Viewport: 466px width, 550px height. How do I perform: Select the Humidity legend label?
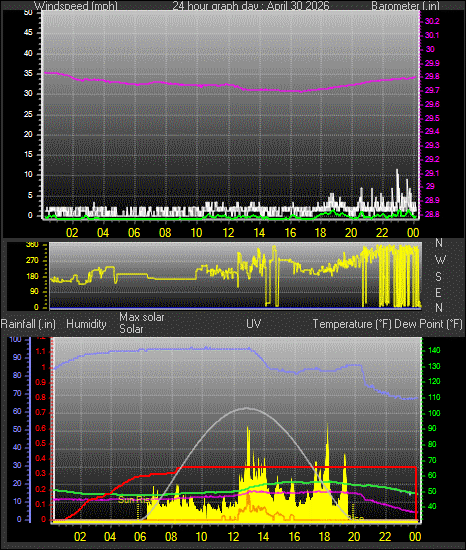(x=86, y=324)
